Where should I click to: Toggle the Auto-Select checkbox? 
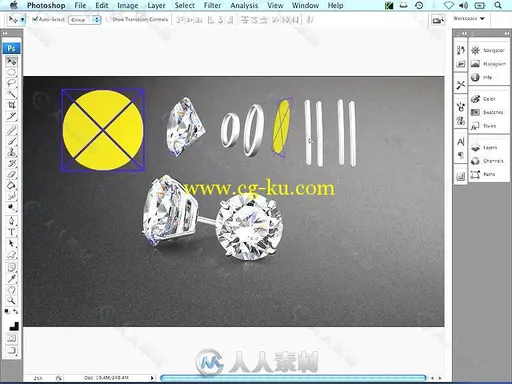(x=35, y=19)
